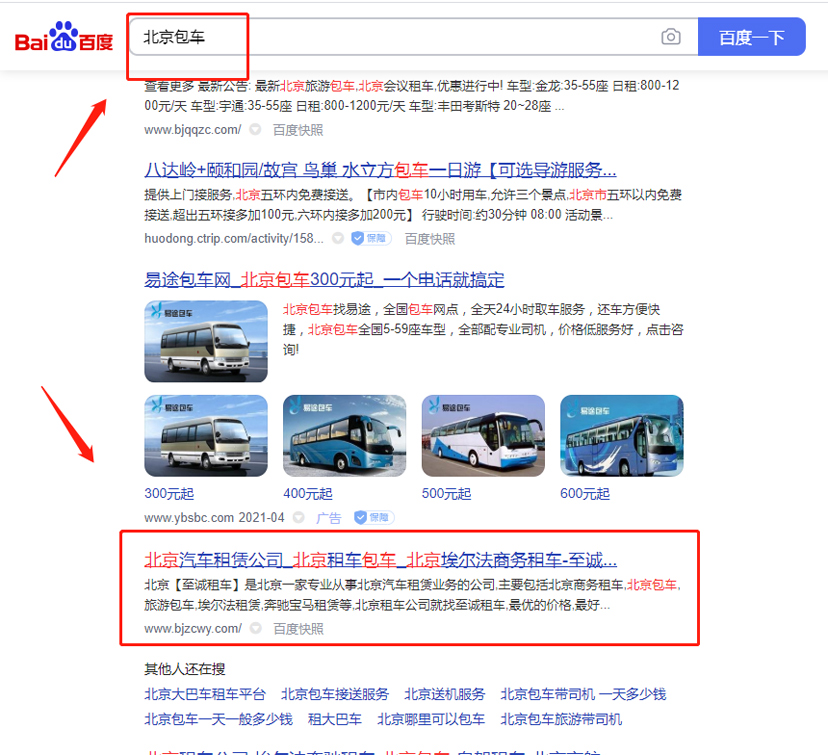Open dropdown arrow beside www.ybsbc.com

[298, 517]
